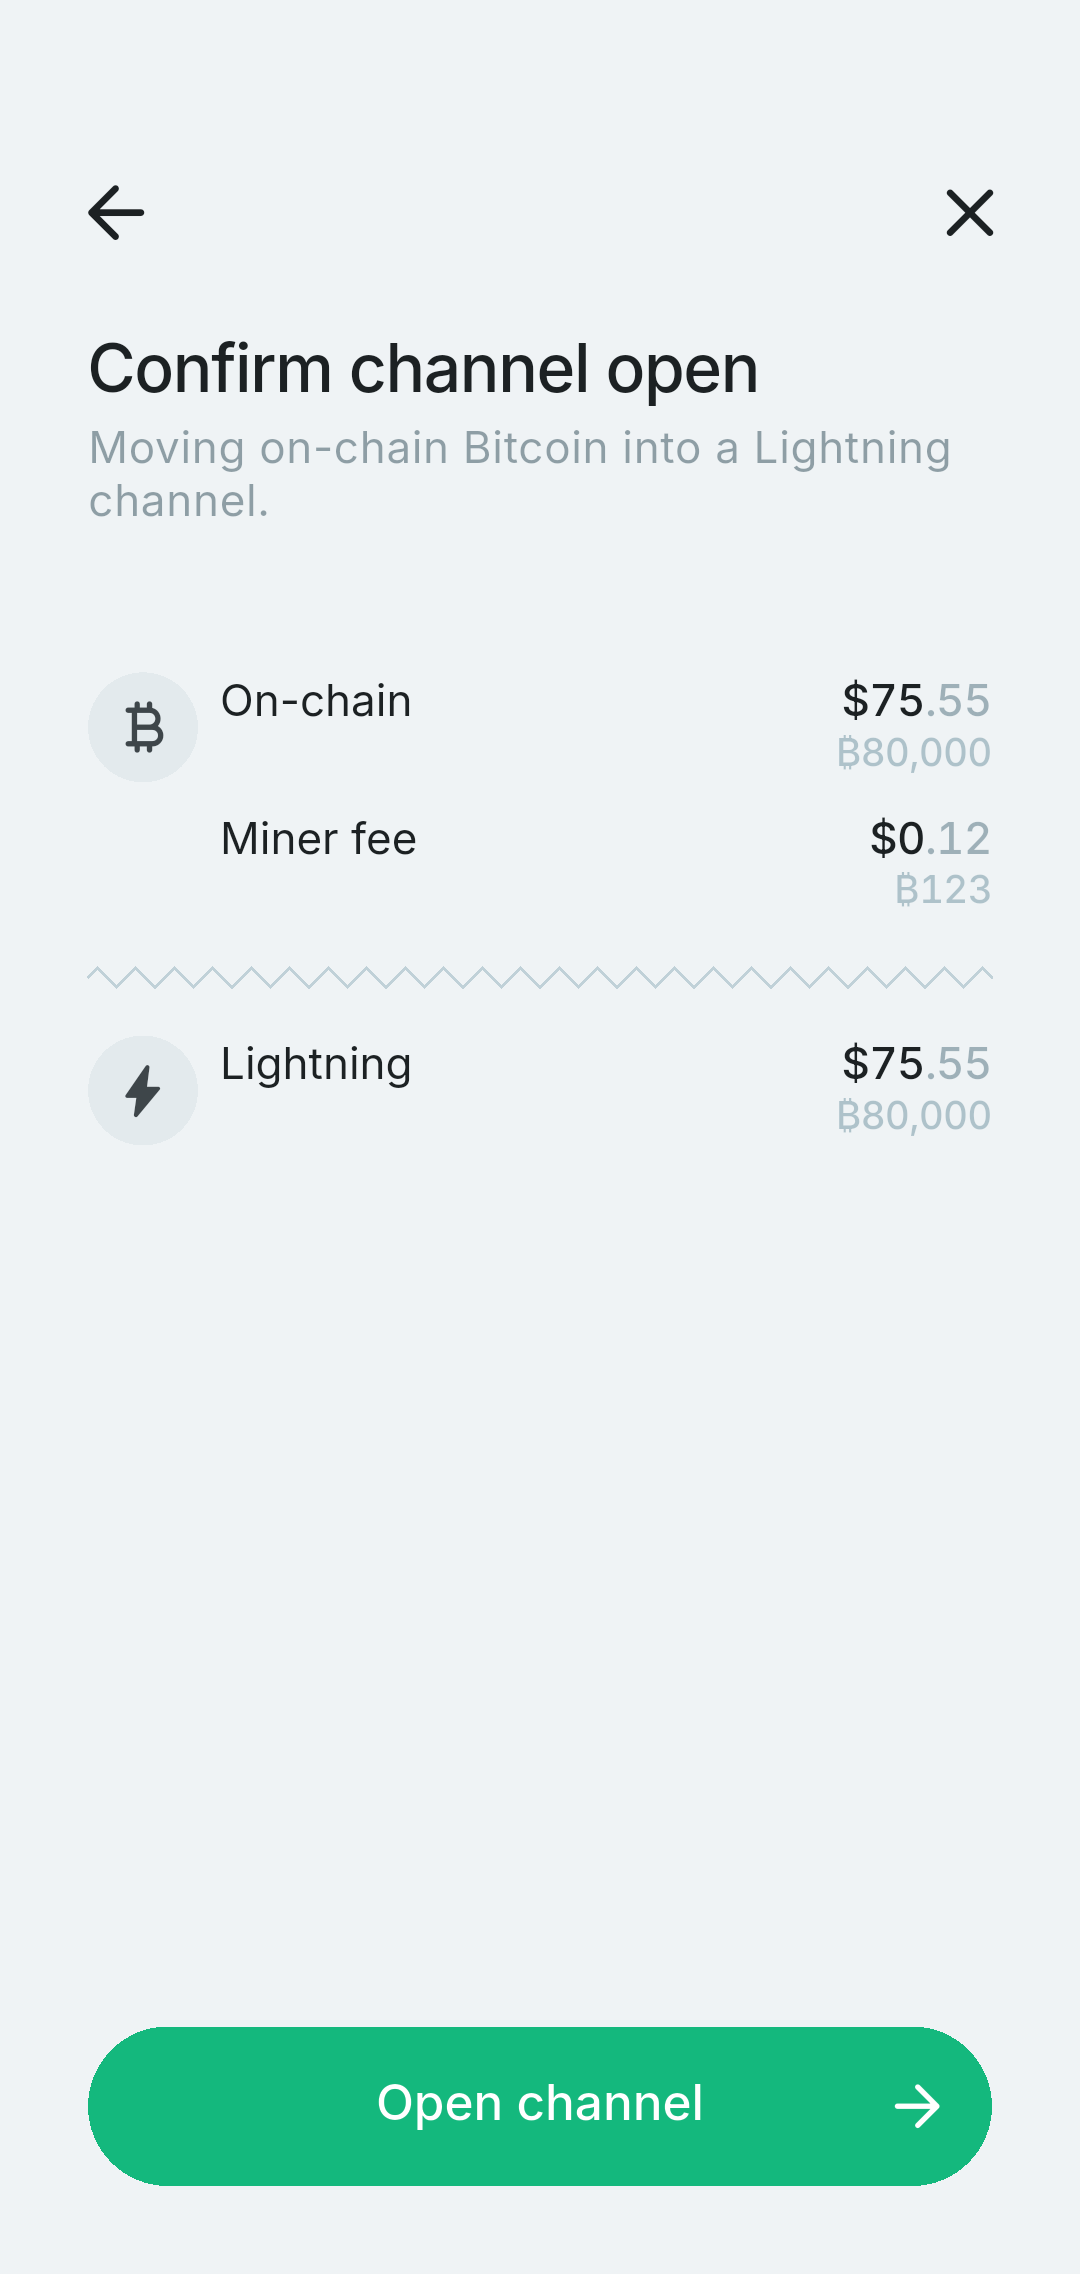Select the Lightning row label
Screen dimensions: 1080x2274
316,1064
